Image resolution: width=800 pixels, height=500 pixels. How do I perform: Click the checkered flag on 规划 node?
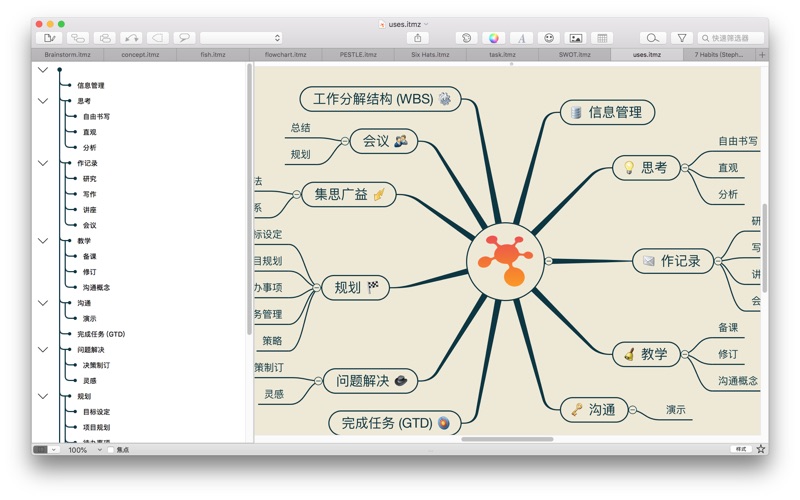[373, 287]
